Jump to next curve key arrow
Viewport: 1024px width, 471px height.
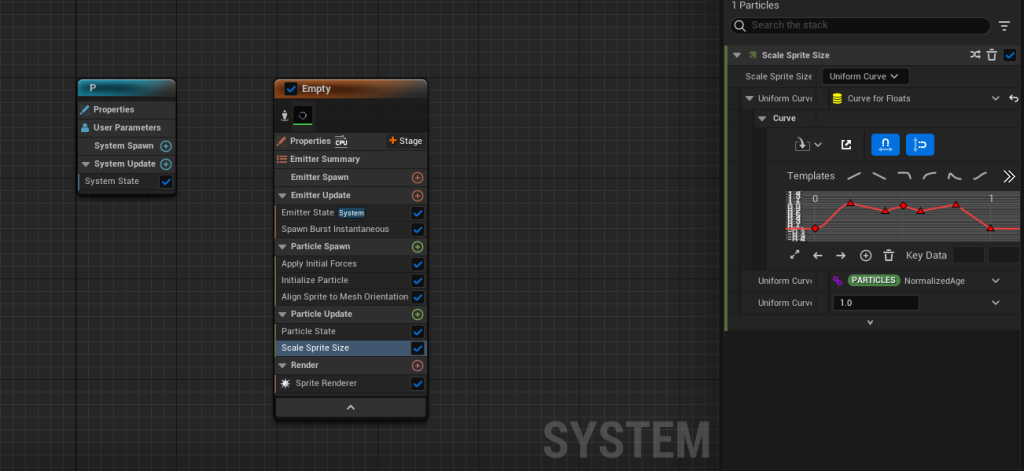tap(841, 255)
